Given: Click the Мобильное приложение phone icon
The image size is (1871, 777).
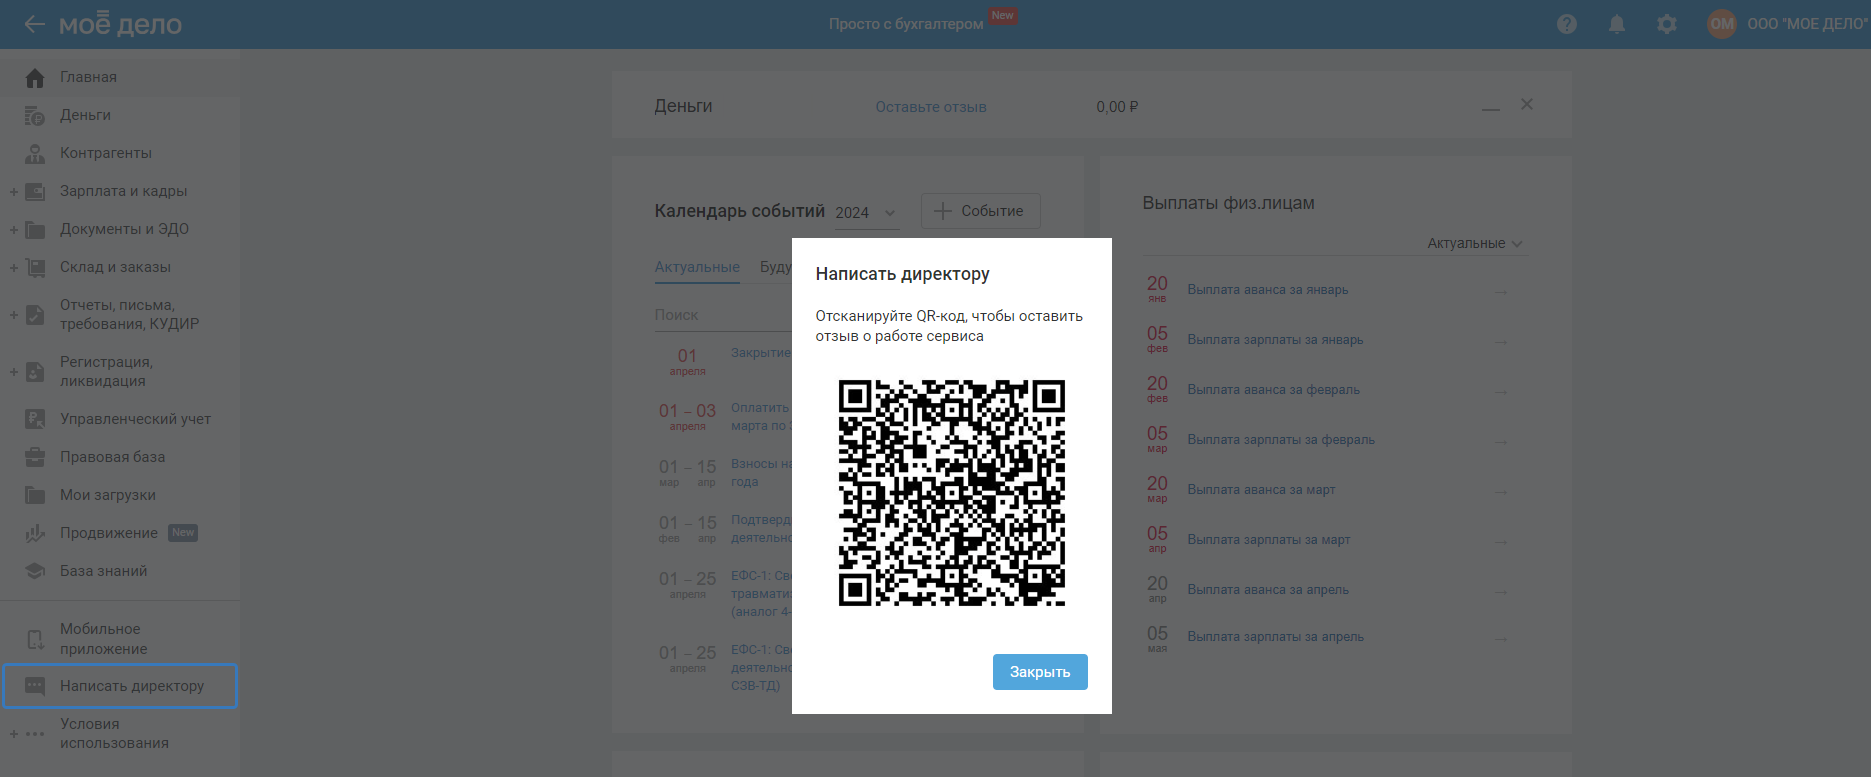Looking at the screenshot, I should pos(35,639).
